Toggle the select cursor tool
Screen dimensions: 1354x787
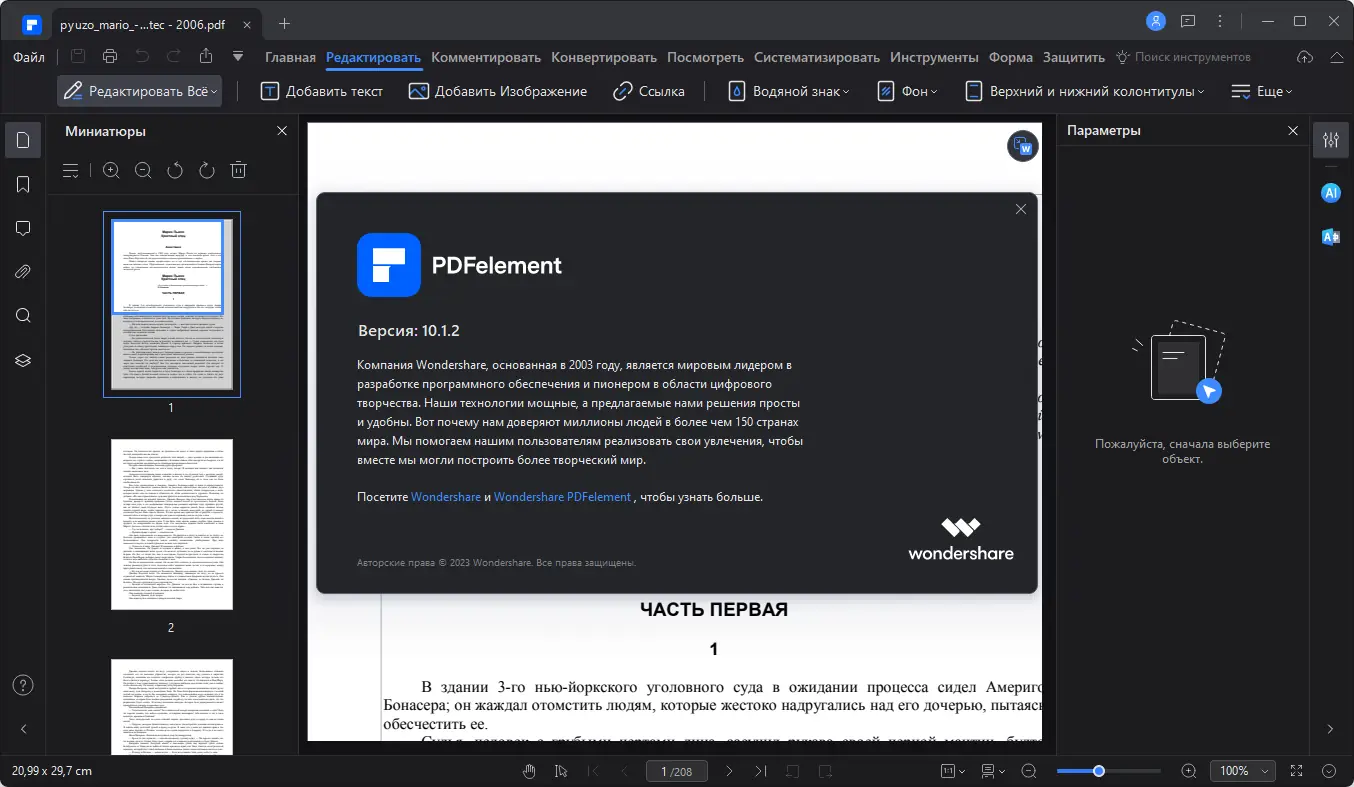pyautogui.click(x=561, y=771)
